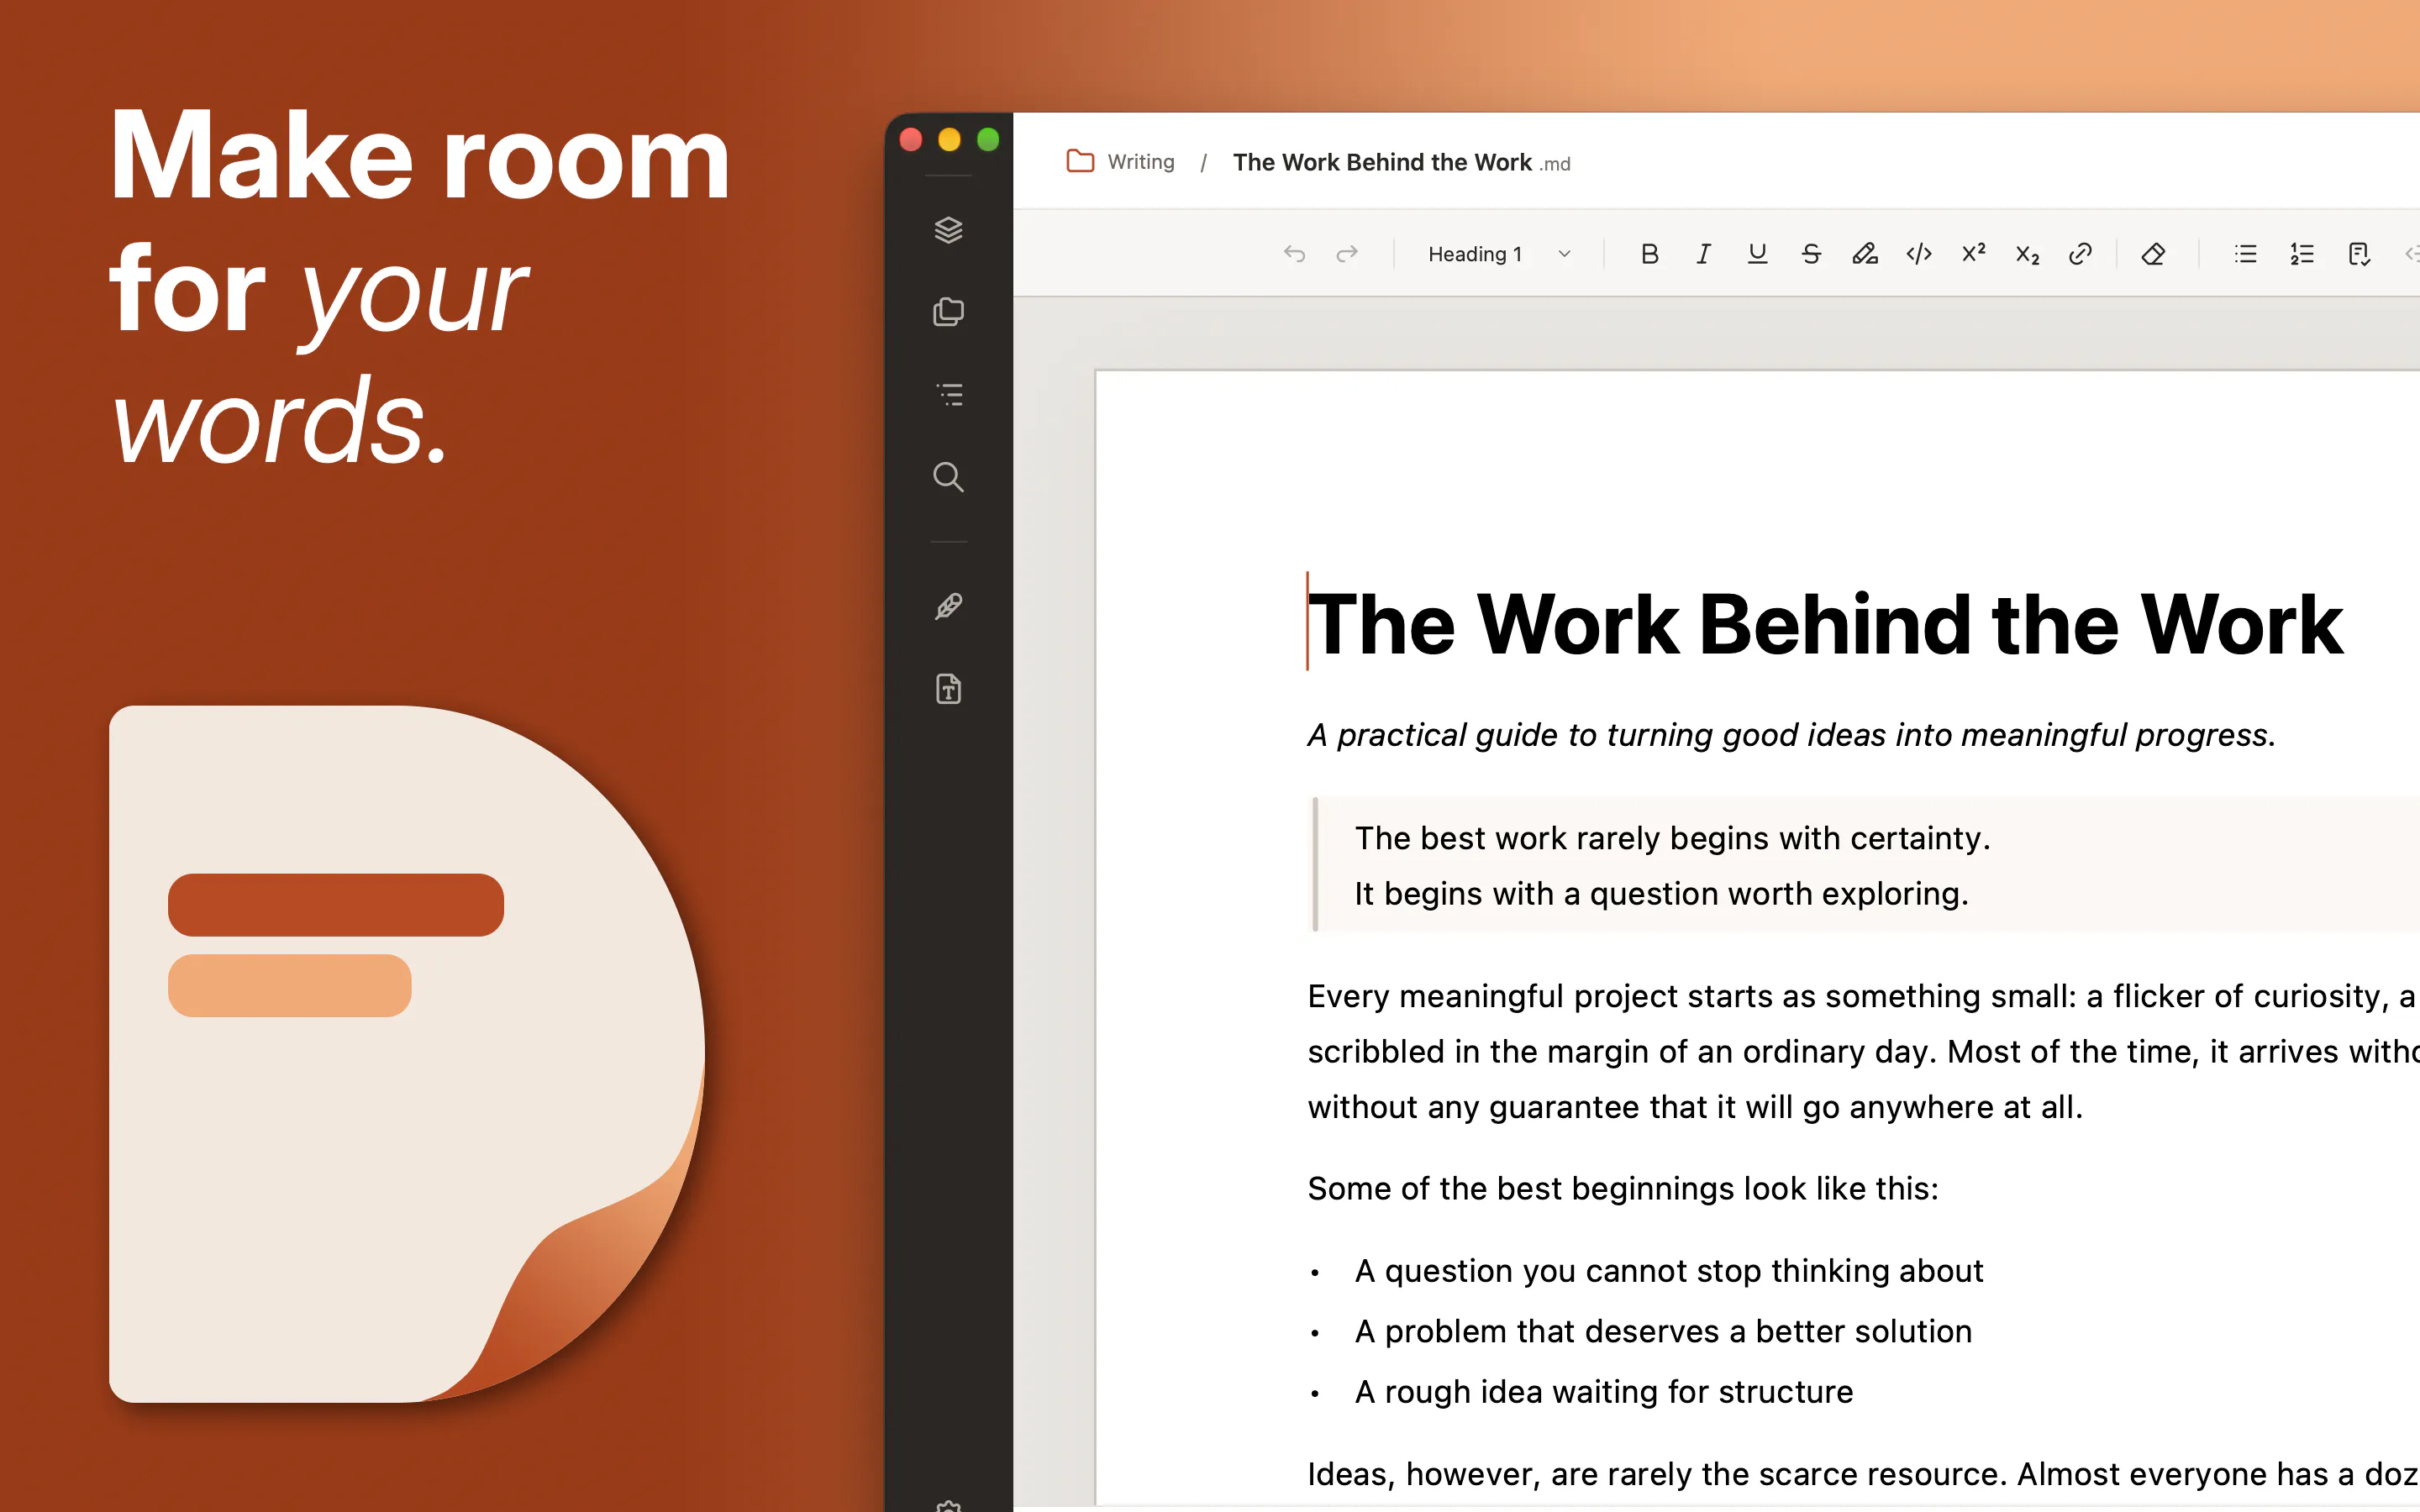Apply subscript formatting

(x=2027, y=255)
